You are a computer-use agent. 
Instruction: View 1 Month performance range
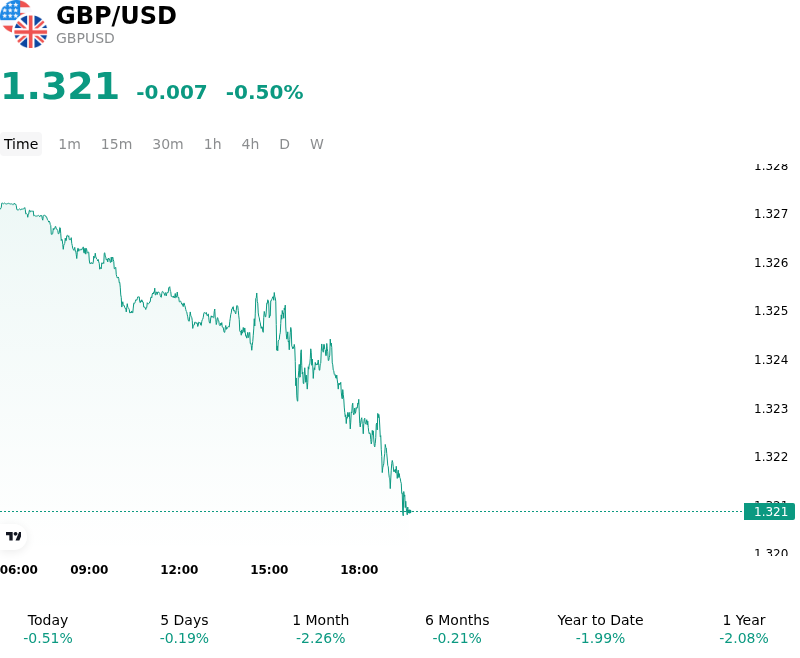click(320, 628)
